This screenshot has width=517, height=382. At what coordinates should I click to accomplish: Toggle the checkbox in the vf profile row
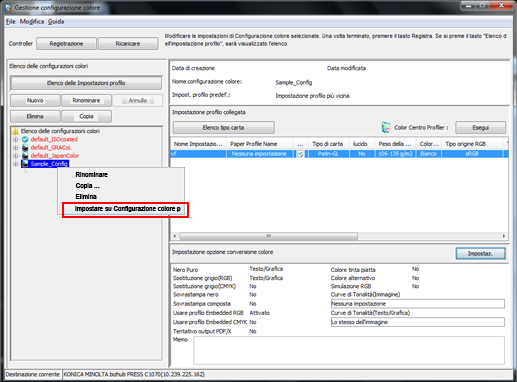pos(300,154)
